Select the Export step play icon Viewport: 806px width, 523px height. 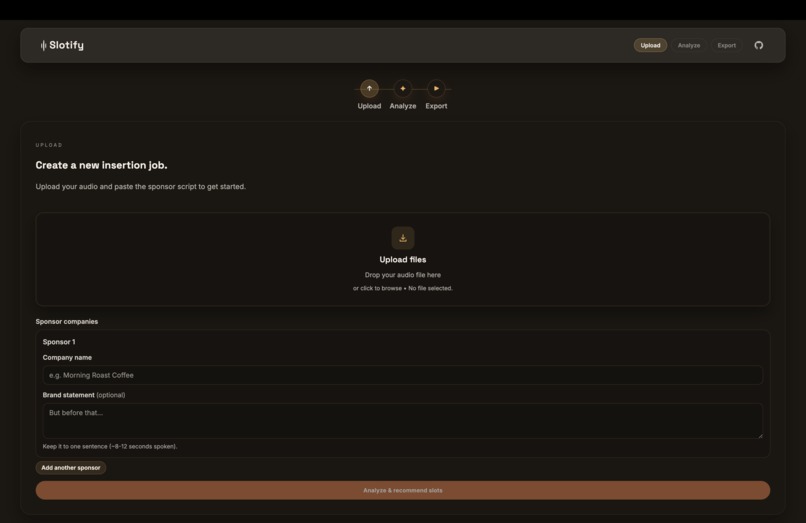click(x=436, y=88)
